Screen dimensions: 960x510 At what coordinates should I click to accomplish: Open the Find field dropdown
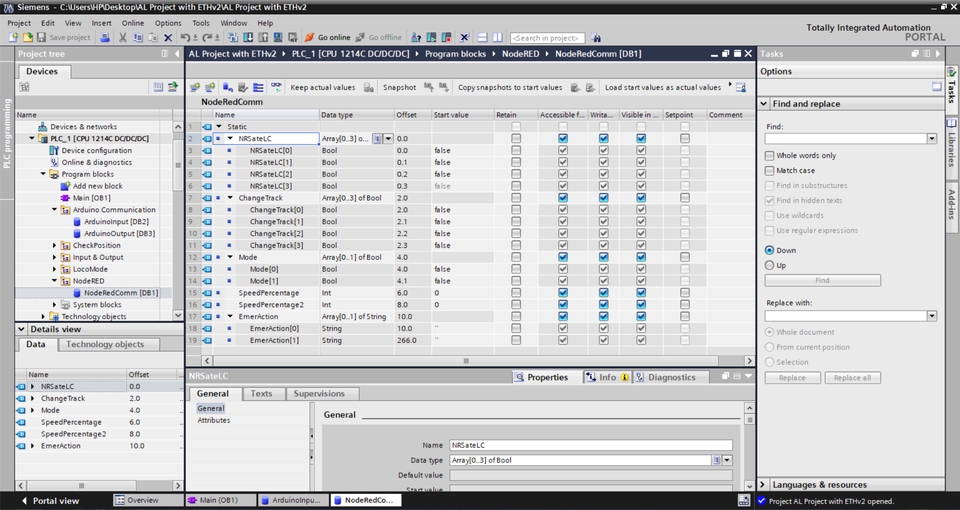pos(931,139)
